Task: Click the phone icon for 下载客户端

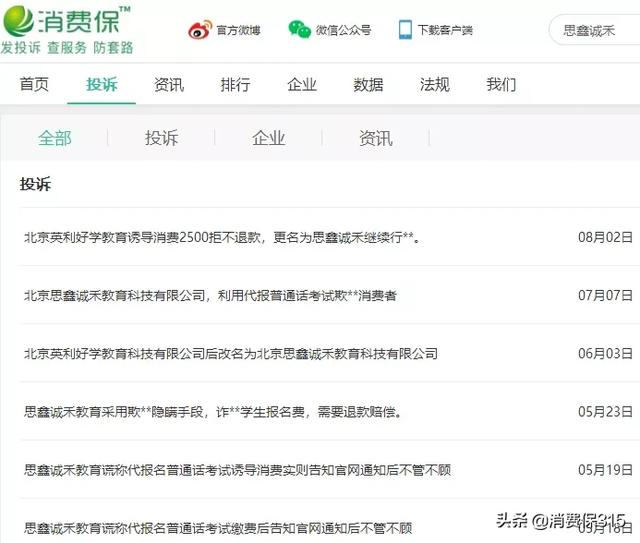Action: (x=405, y=29)
